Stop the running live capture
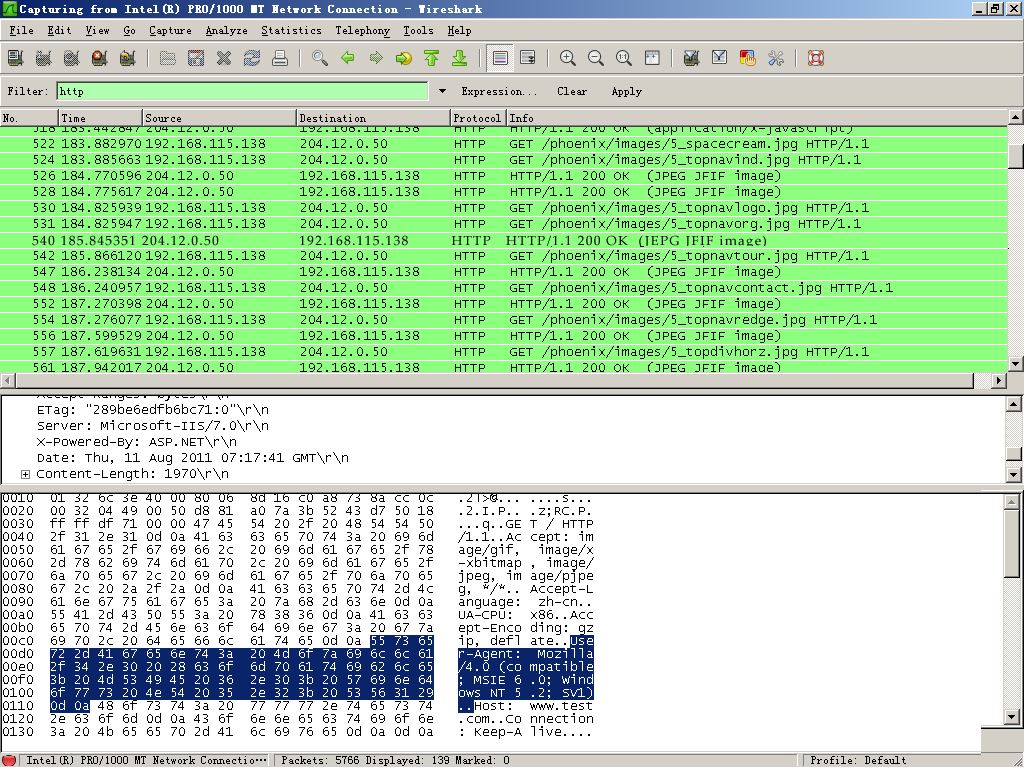The image size is (1024, 768). pos(100,58)
